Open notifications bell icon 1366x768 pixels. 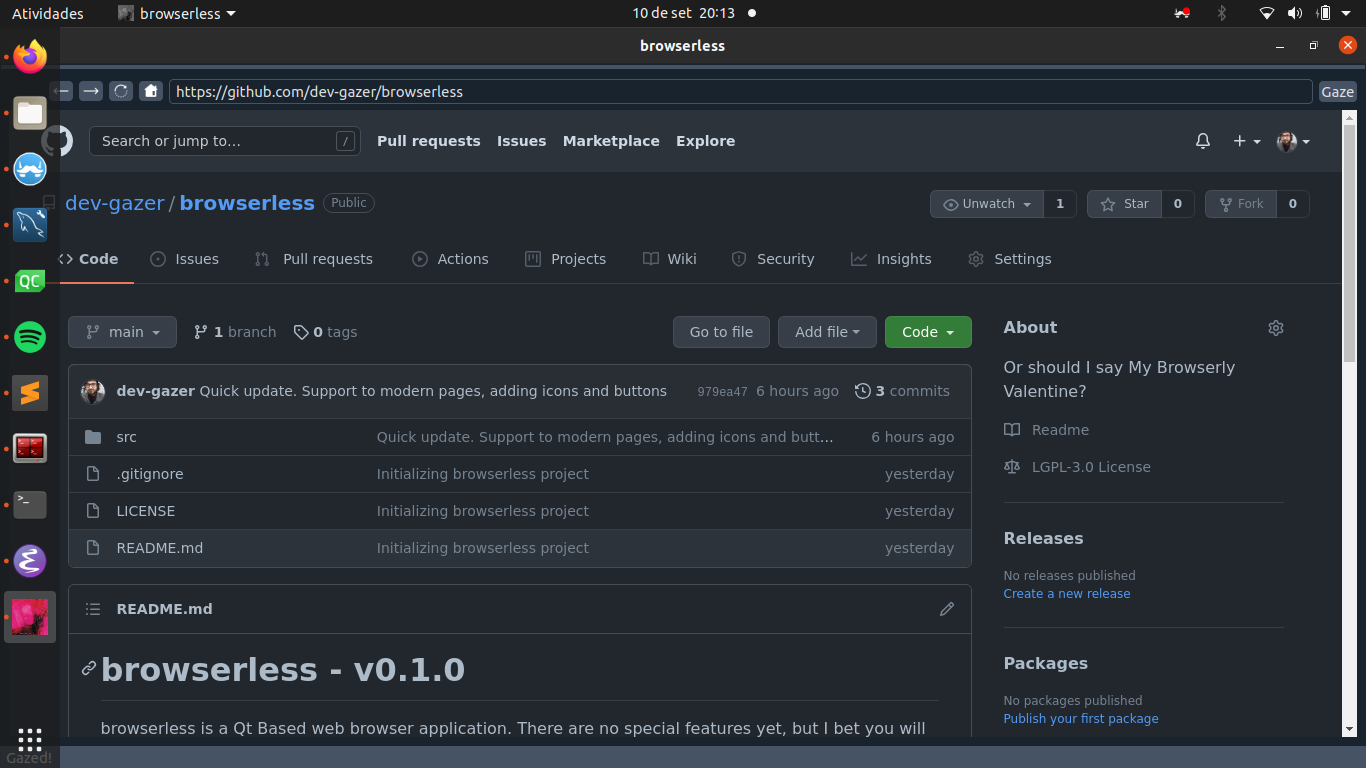1203,141
